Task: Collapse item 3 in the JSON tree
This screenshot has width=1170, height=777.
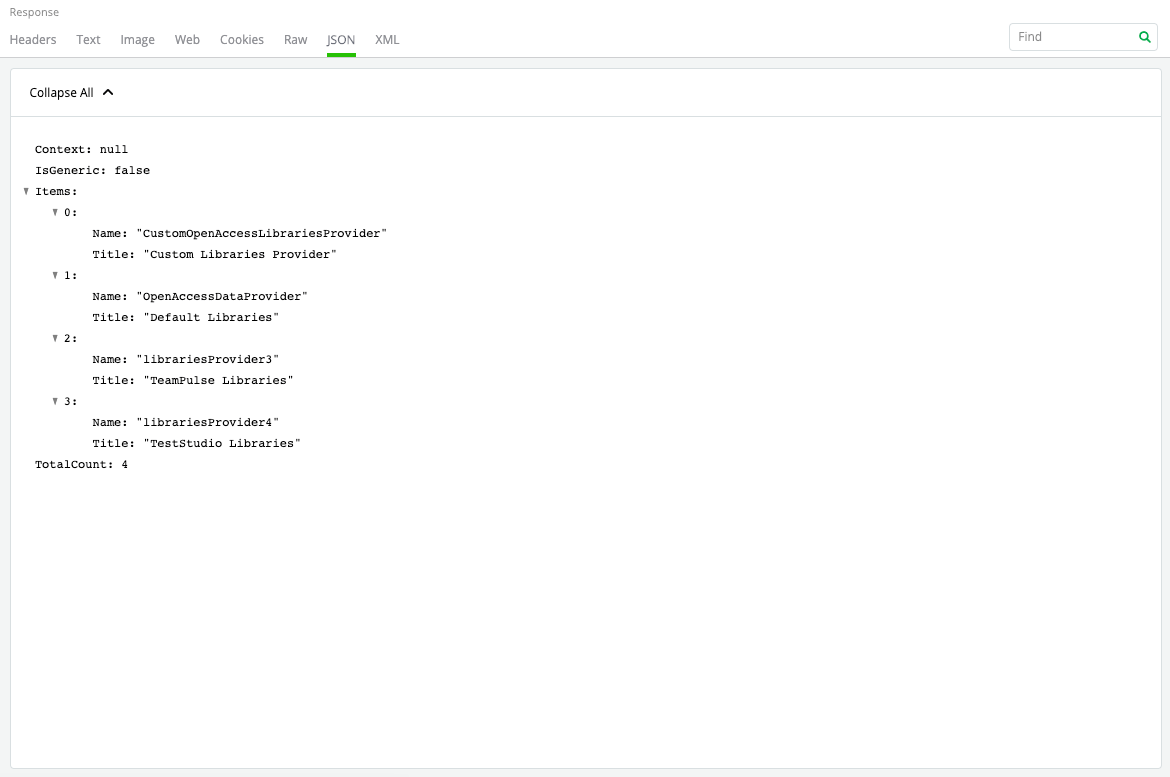Action: tap(55, 401)
